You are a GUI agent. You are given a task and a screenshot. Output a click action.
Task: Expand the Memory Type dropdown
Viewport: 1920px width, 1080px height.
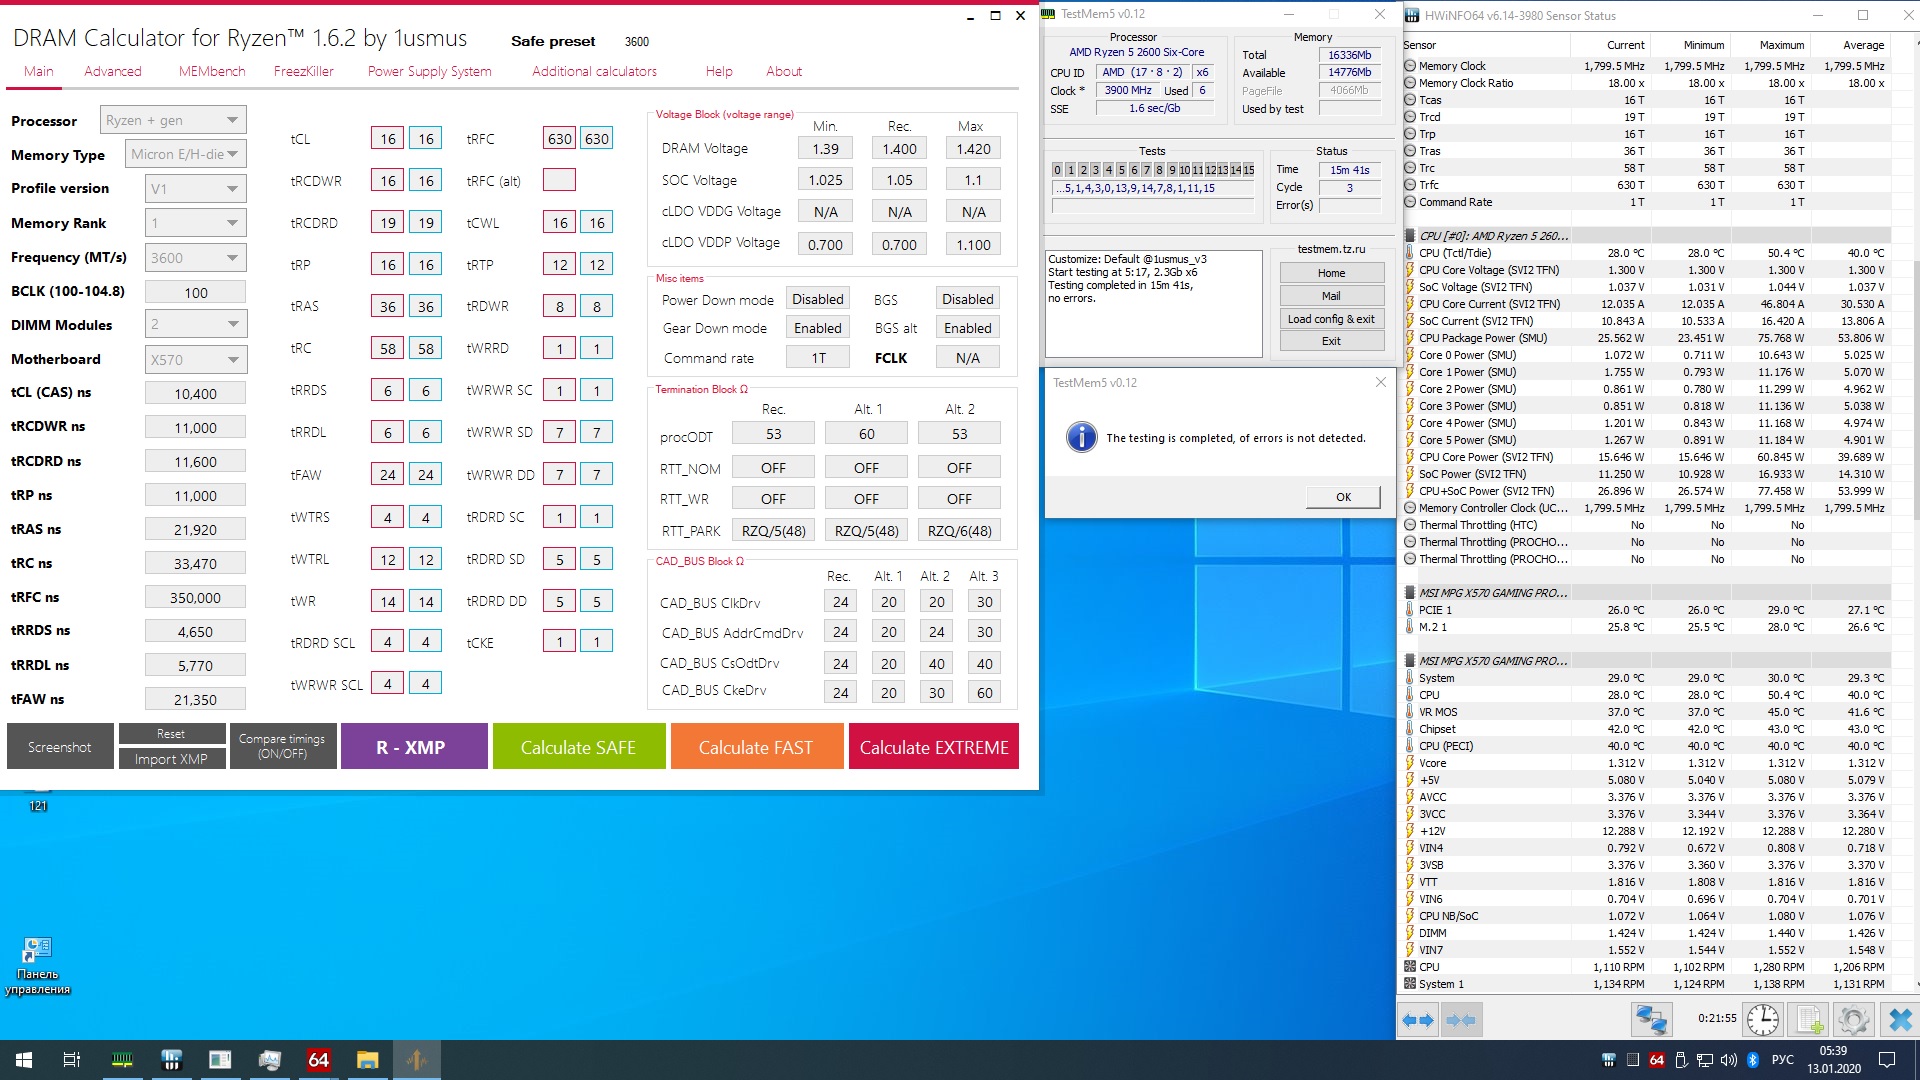pos(185,154)
